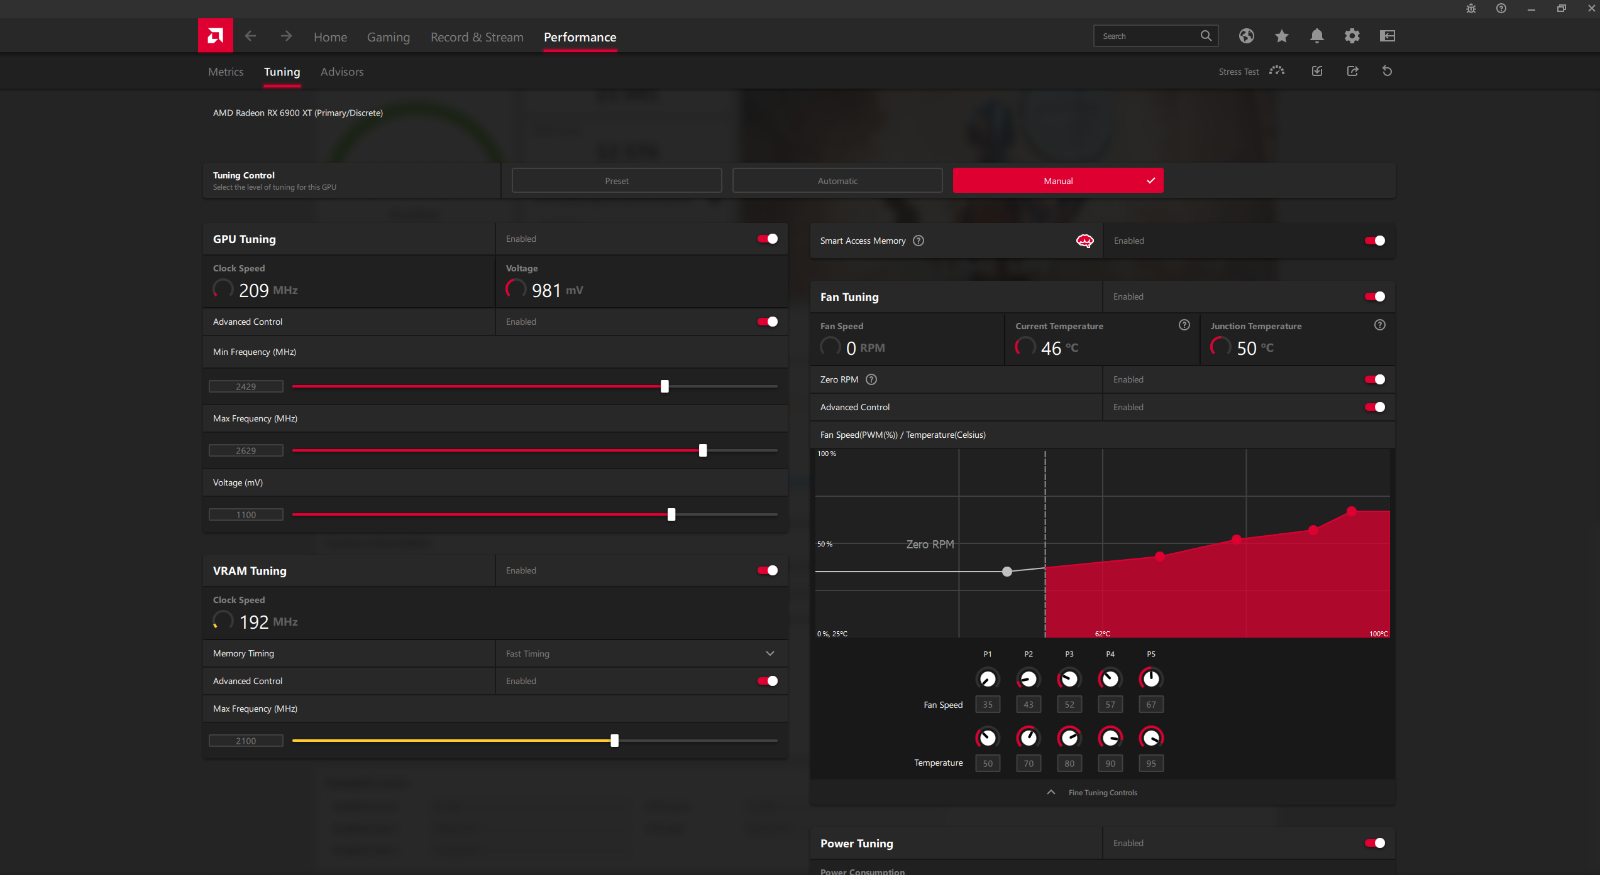This screenshot has height=875, width=1600.
Task: Click the VRAM Max Frequency slider handle
Action: 615,741
